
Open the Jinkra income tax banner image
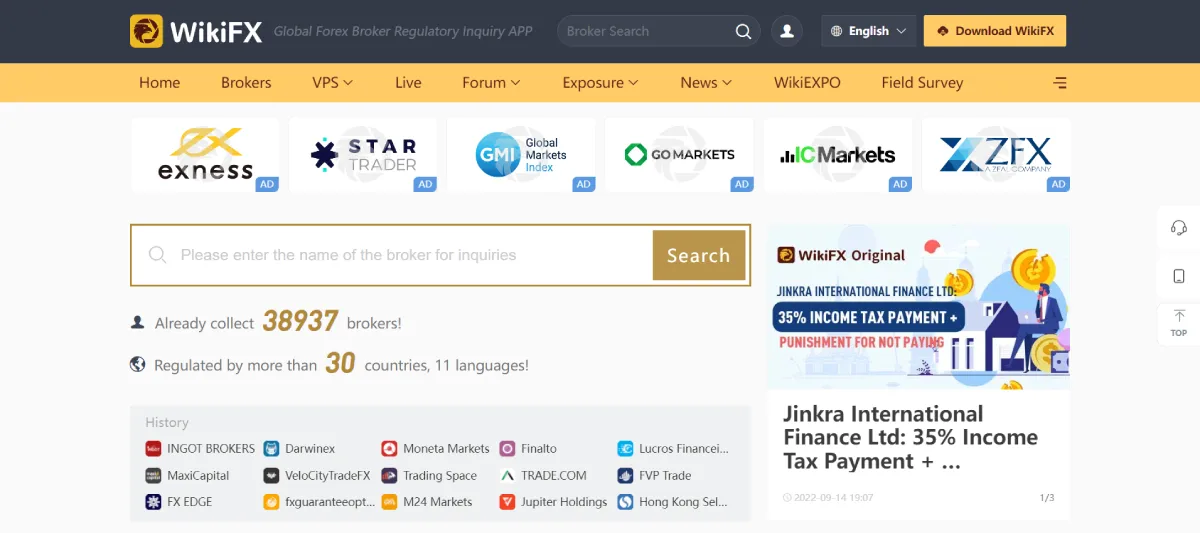tap(919, 306)
